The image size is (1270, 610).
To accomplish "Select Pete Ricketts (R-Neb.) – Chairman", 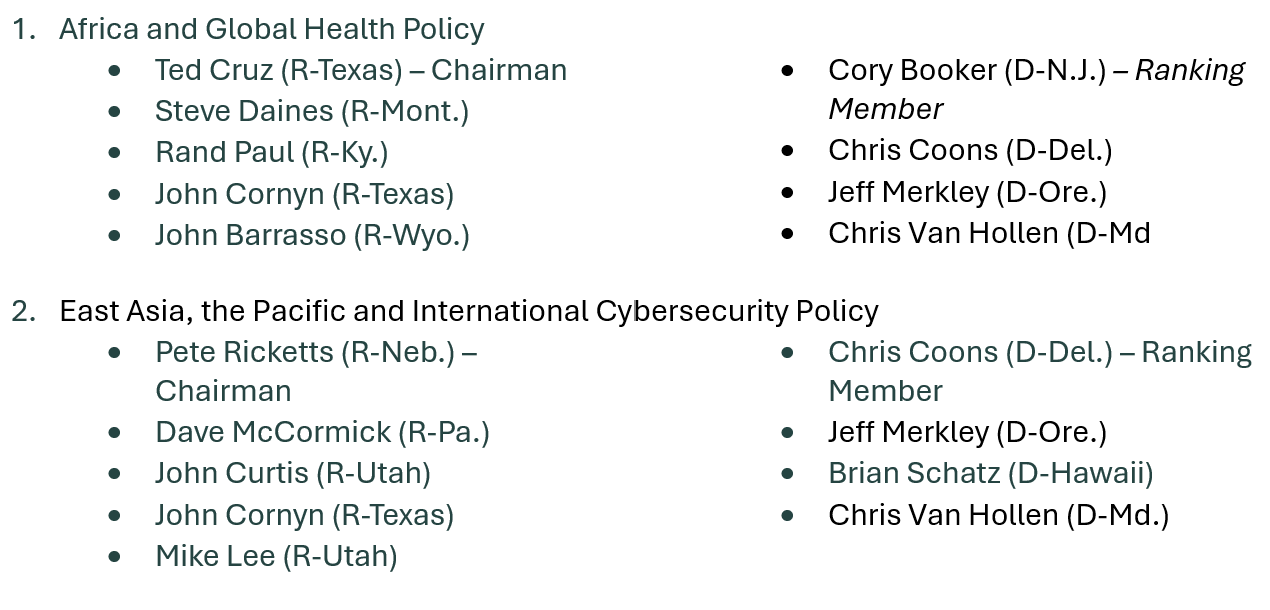I will click(316, 371).
